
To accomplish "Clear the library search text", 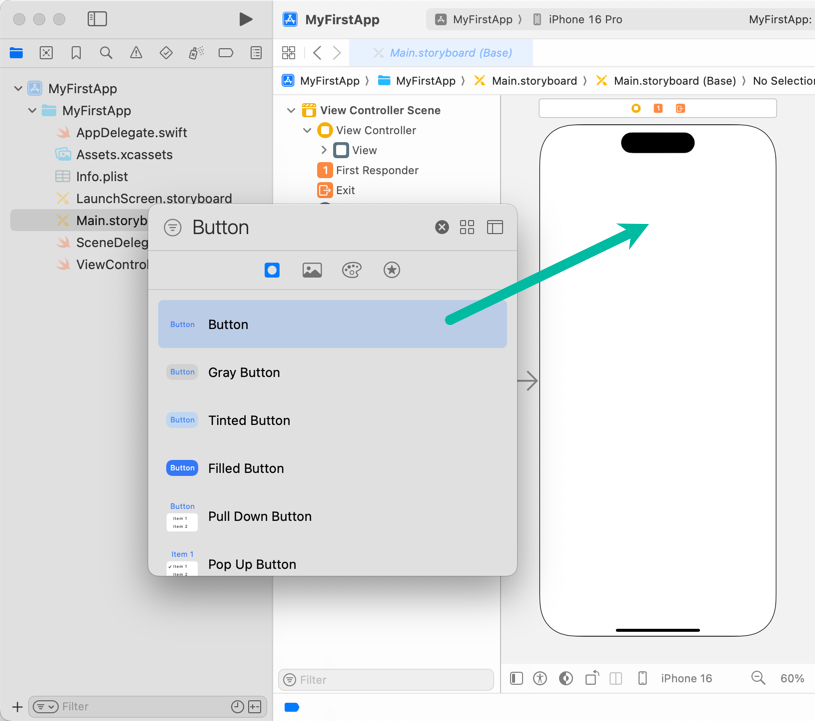I will pyautogui.click(x=442, y=227).
